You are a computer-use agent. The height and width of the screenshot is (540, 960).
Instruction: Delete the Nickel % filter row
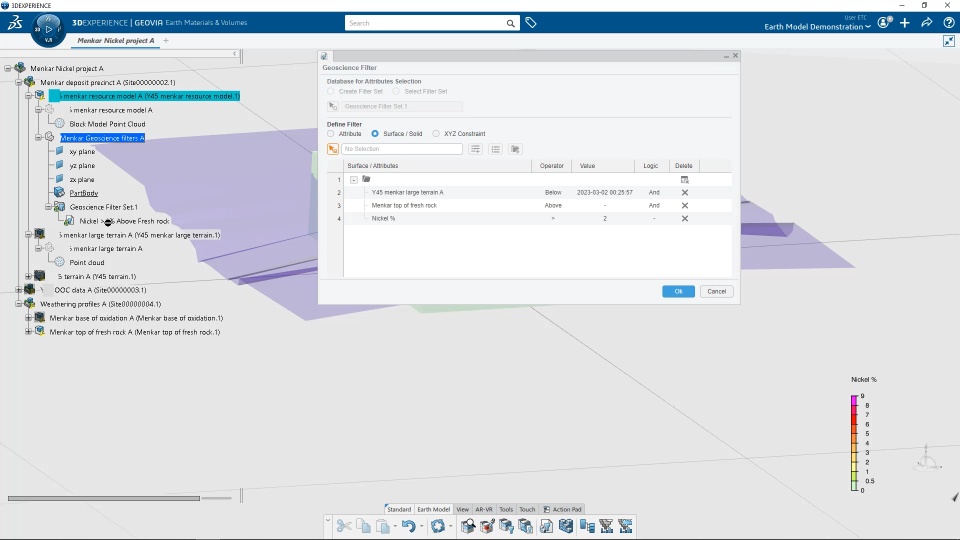click(684, 219)
